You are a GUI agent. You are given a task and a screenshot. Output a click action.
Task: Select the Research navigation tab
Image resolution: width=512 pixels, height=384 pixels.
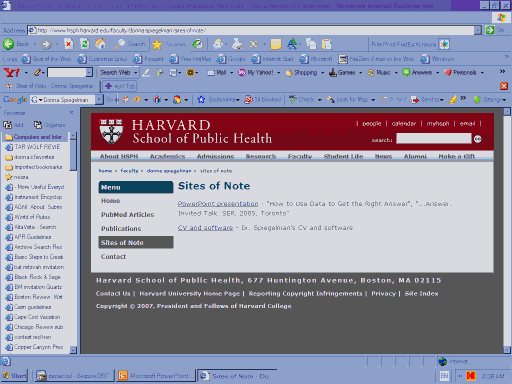[x=261, y=156]
